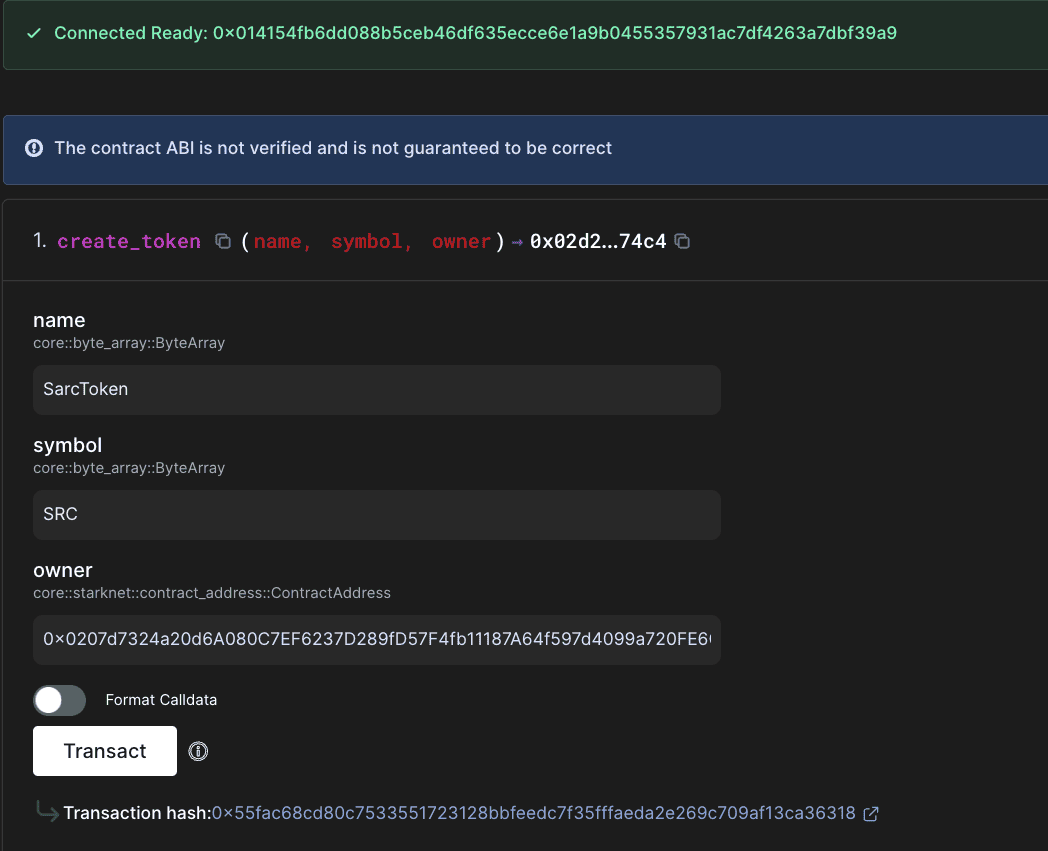Click the 'owner' parameter in function signature
This screenshot has height=851, width=1048.
click(461, 241)
